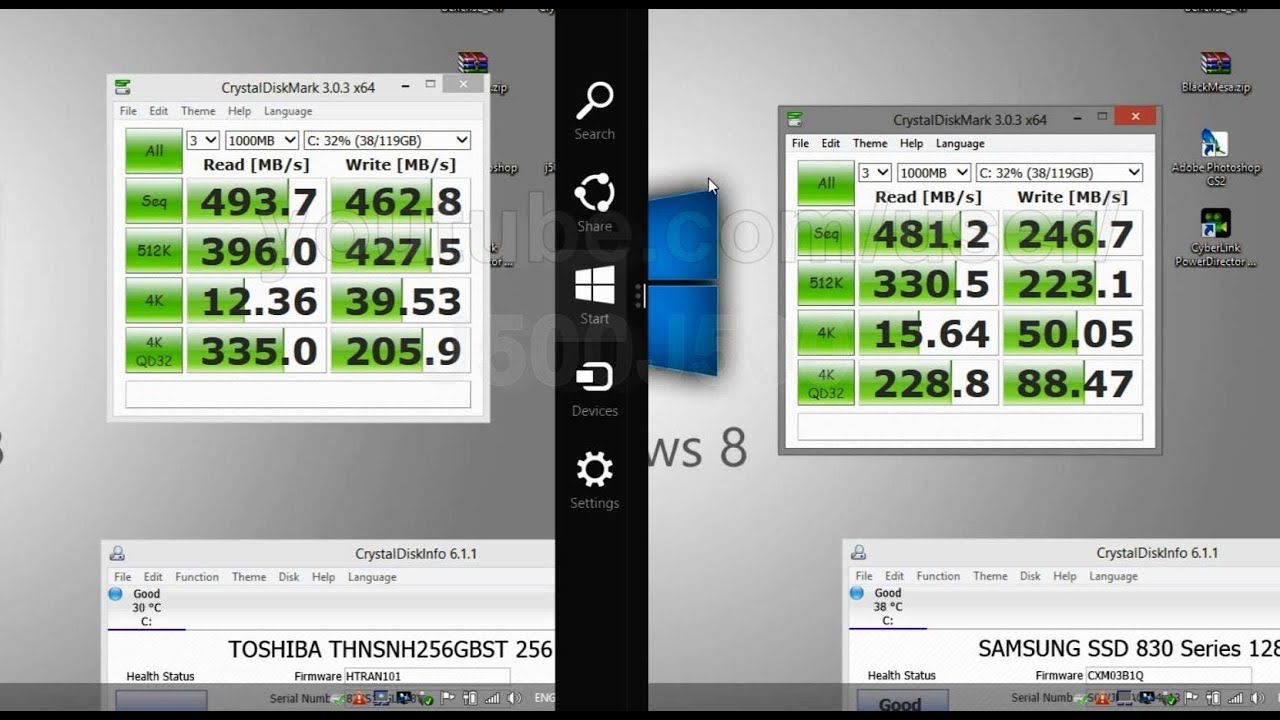
Task: Open Language menu in Samsung CrystalDiskInfo window
Action: (1113, 576)
